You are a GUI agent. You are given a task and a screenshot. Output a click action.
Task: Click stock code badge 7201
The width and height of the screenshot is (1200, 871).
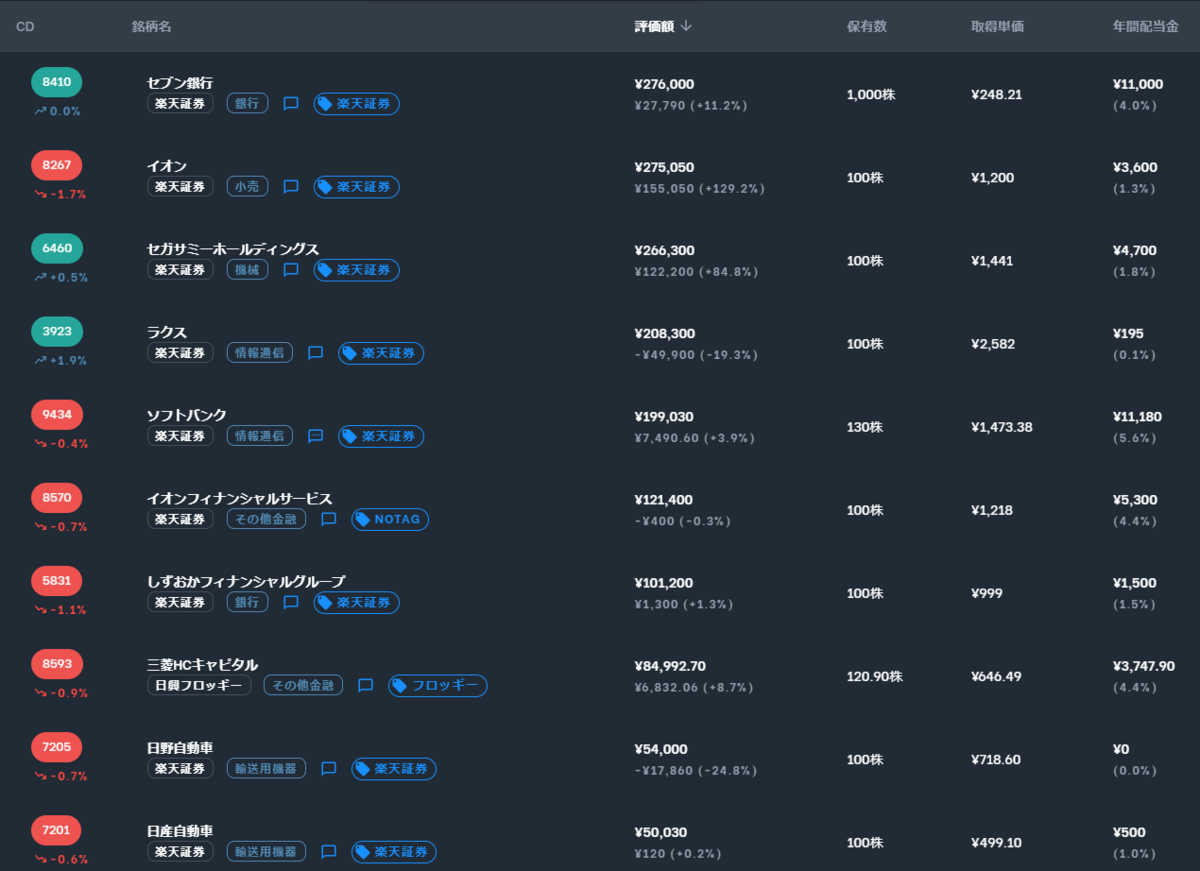pos(56,830)
